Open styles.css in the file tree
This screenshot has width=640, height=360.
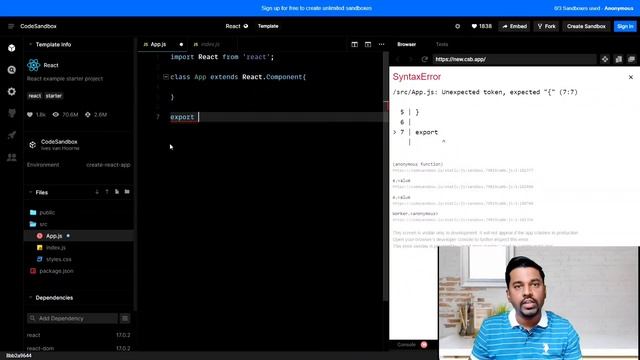click(79, 259)
